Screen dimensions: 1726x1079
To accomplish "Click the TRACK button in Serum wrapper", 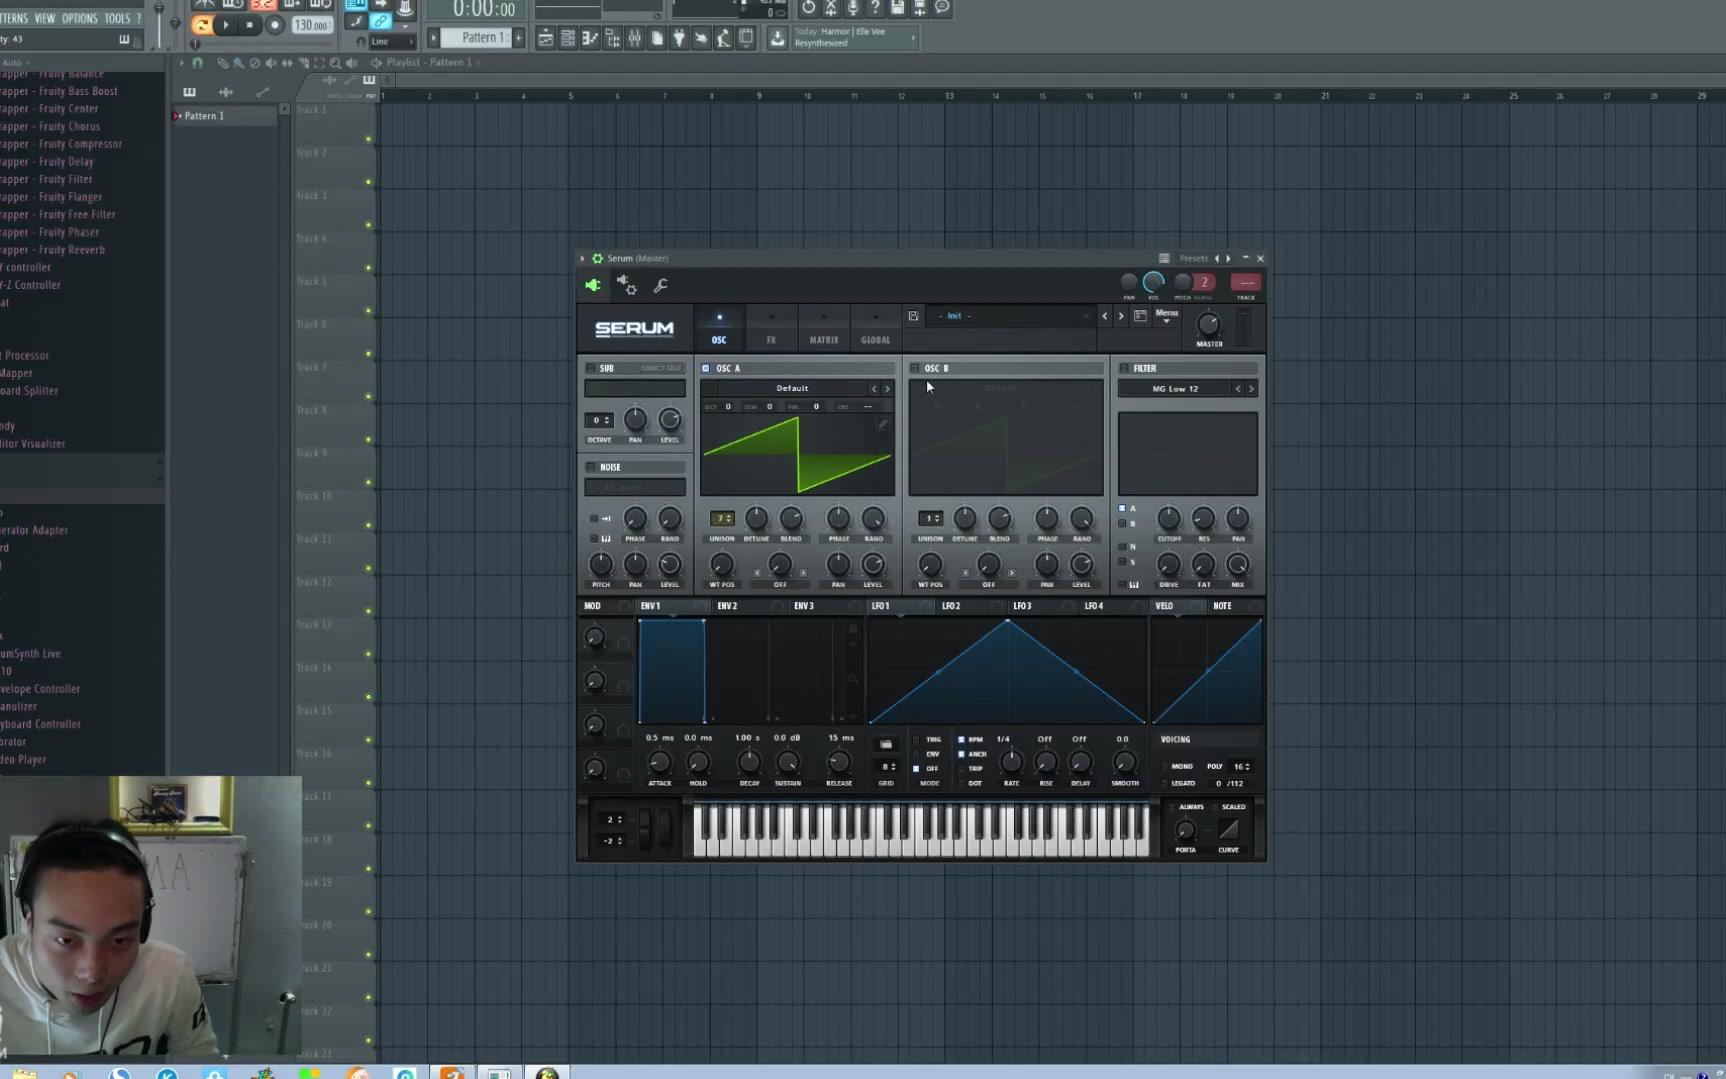I will click(1246, 283).
